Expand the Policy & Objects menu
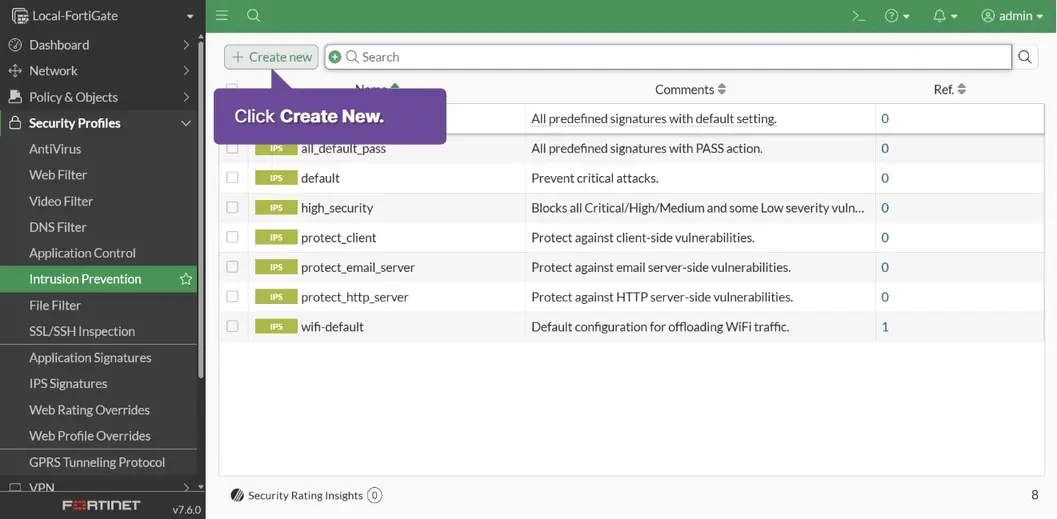 click(98, 97)
